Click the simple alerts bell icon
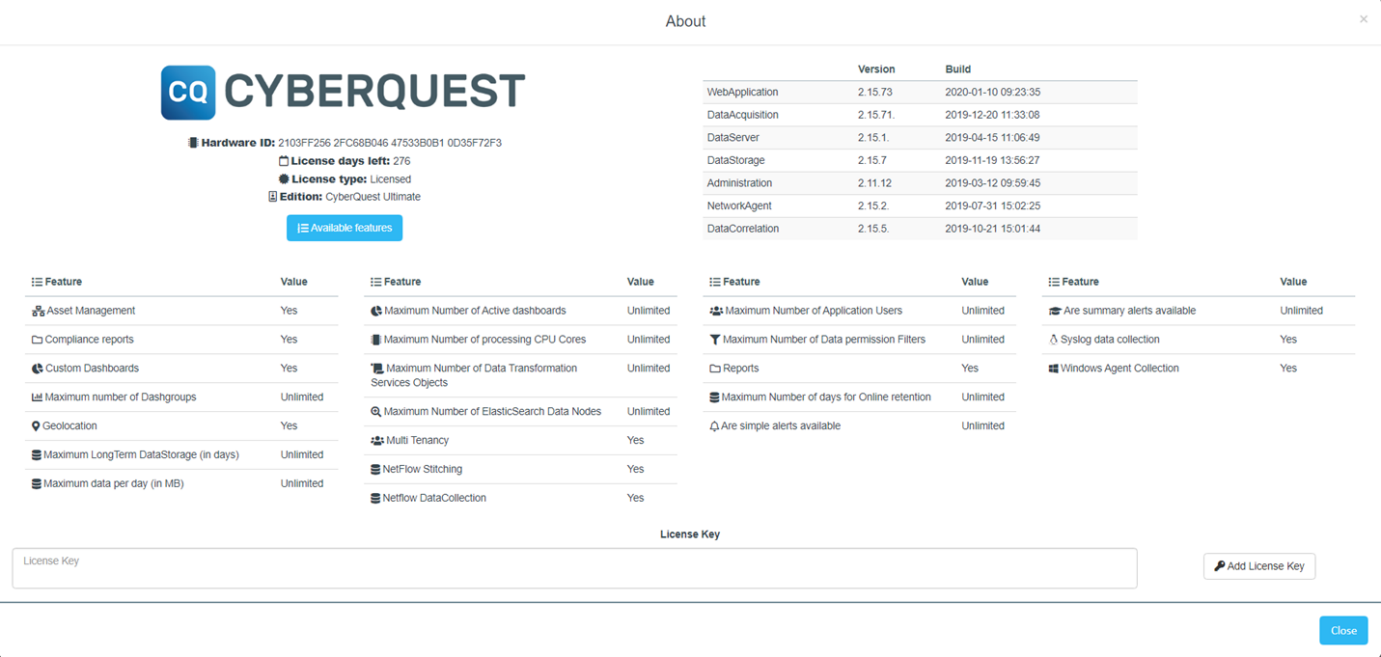The width and height of the screenshot is (1381, 657). [714, 426]
